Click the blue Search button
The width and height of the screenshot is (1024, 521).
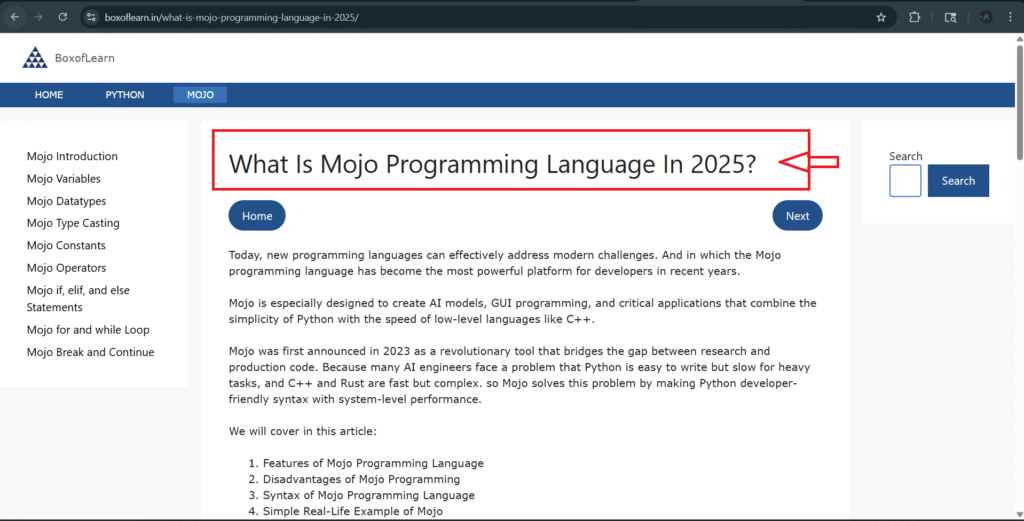(958, 181)
